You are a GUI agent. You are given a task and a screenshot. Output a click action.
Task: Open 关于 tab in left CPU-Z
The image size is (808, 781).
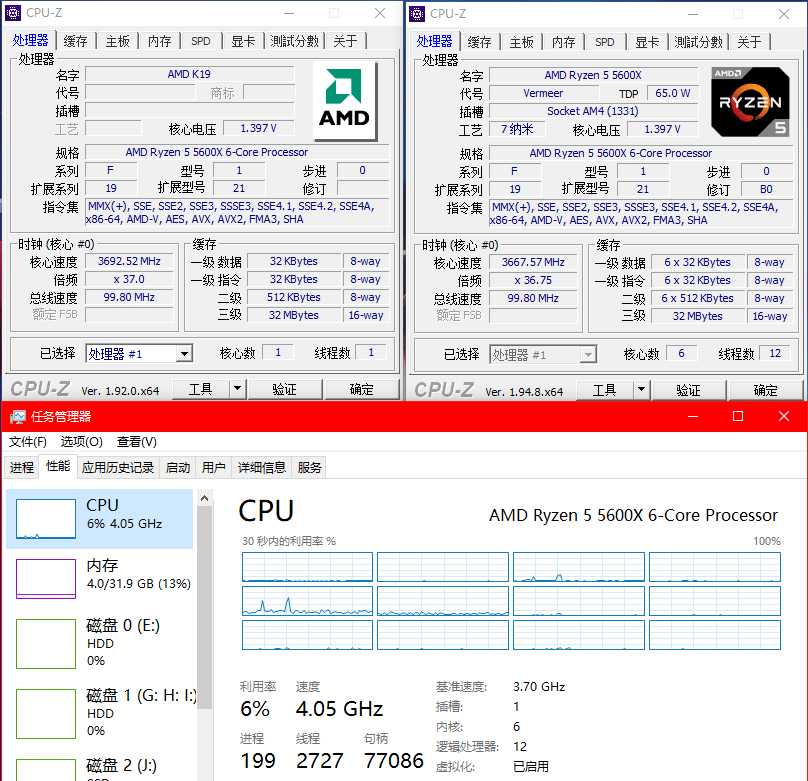(345, 41)
